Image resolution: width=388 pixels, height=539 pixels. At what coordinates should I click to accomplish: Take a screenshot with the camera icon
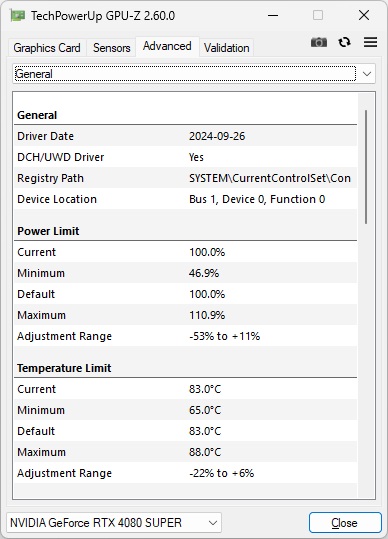pos(319,42)
